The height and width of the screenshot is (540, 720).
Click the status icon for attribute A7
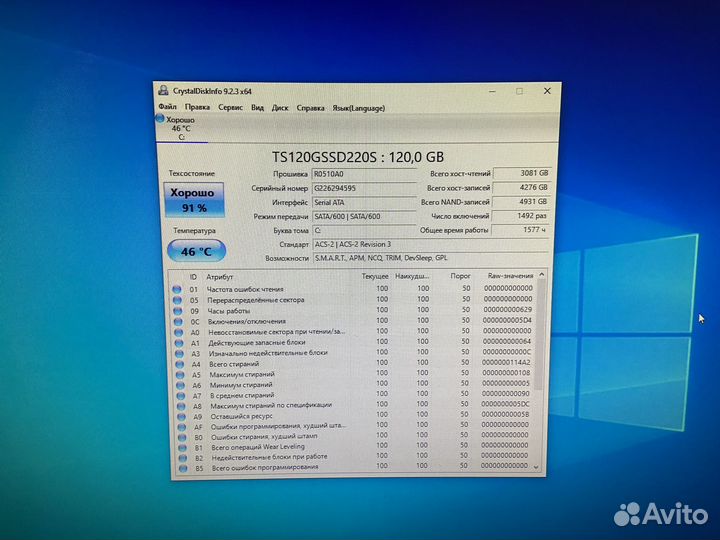pos(181,395)
